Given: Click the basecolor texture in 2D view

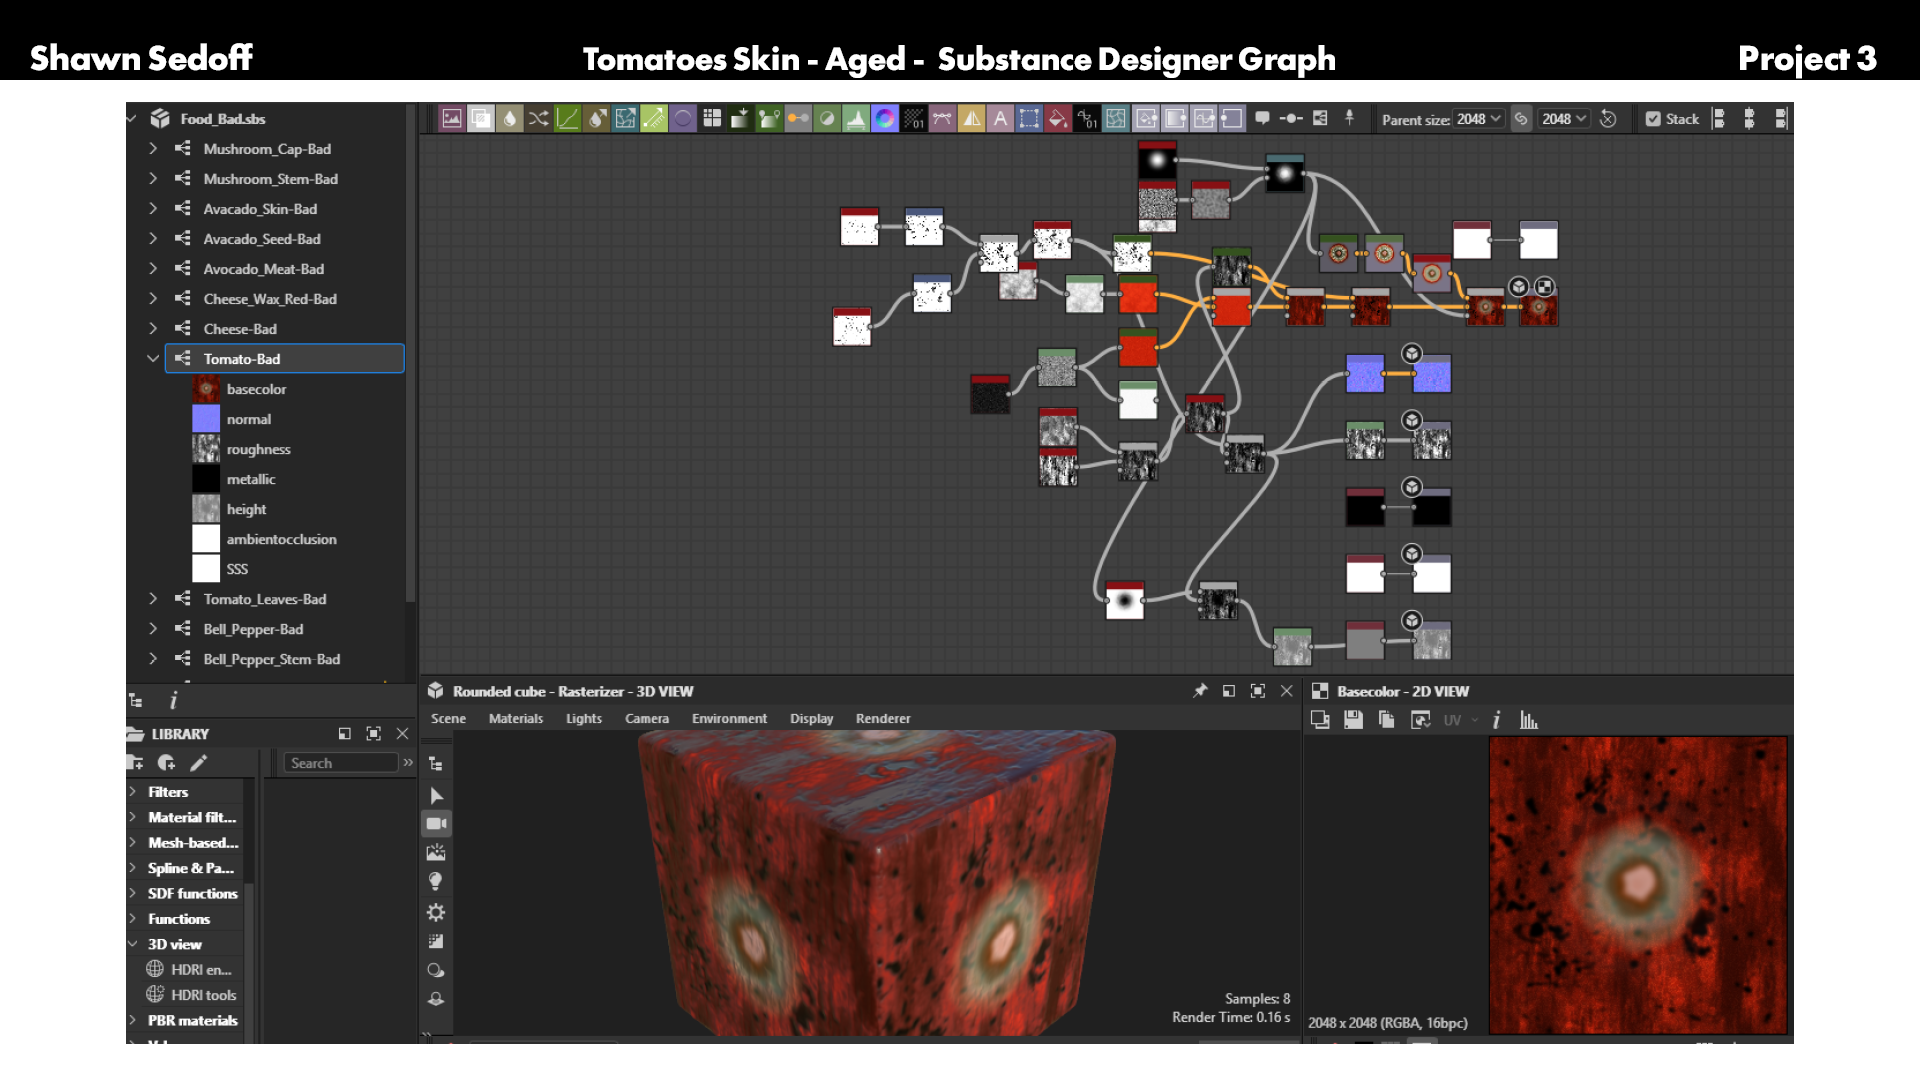Looking at the screenshot, I should [1638, 885].
